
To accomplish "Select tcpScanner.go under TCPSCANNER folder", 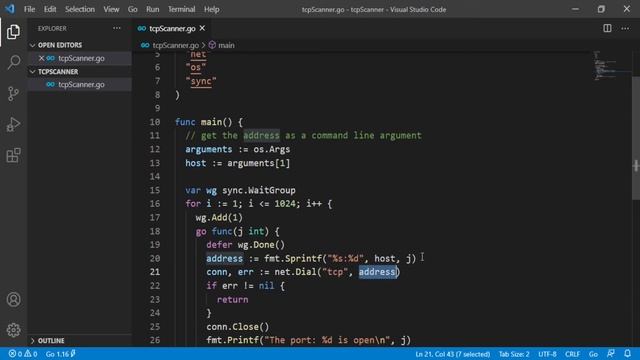I will pyautogui.click(x=81, y=84).
